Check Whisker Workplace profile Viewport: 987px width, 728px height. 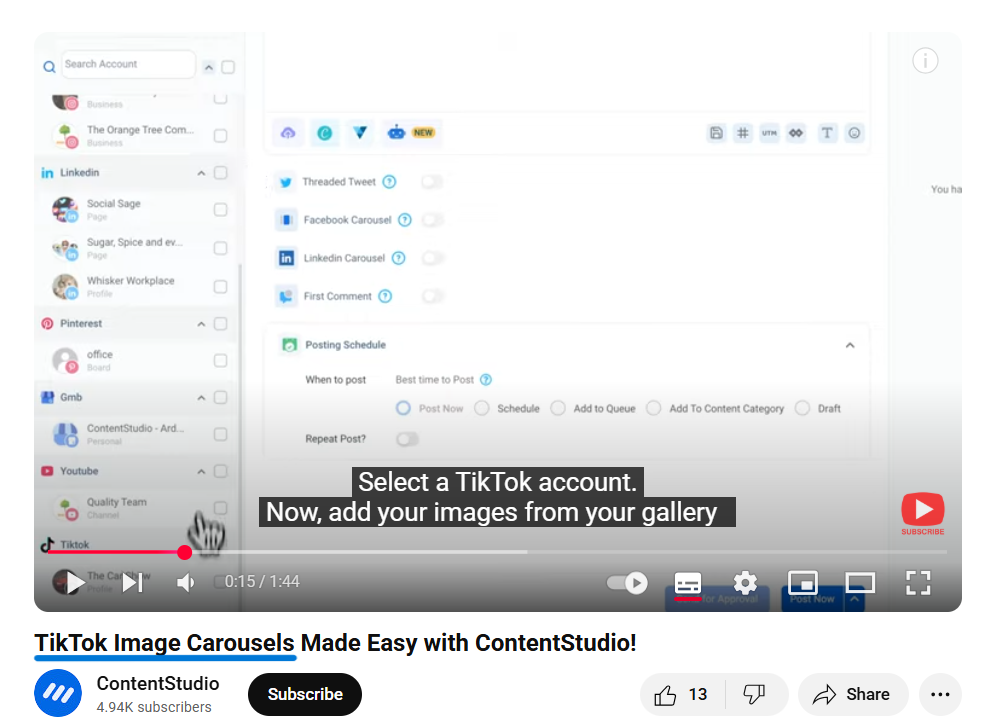tap(220, 287)
